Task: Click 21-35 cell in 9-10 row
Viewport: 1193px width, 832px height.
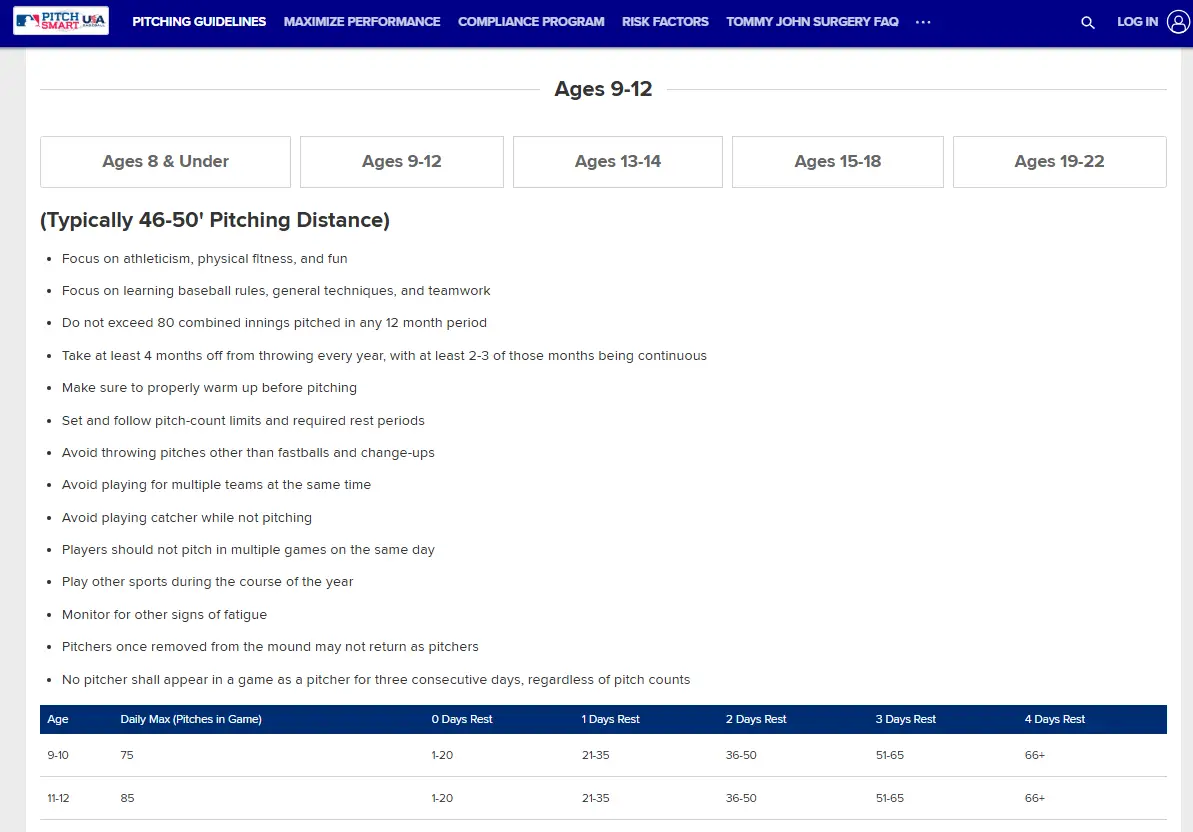Action: pos(596,755)
